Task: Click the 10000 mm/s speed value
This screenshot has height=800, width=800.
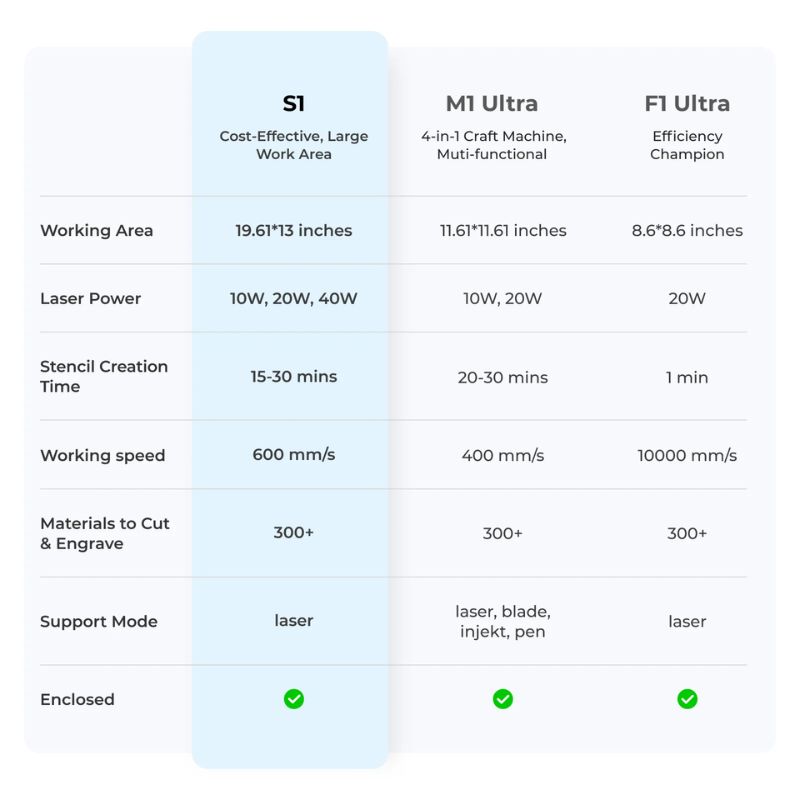Action: coord(687,455)
